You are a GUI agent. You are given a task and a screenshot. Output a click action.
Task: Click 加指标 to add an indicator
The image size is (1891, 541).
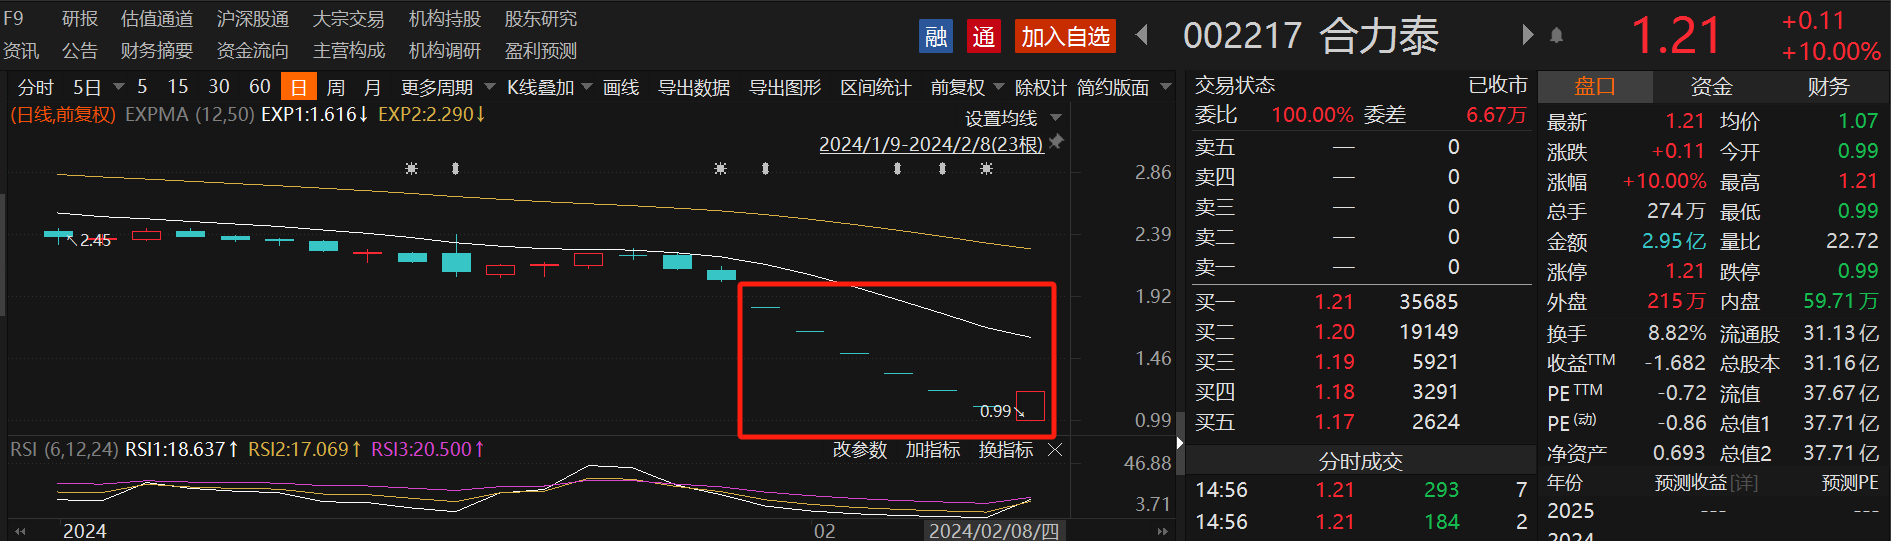coord(933,450)
